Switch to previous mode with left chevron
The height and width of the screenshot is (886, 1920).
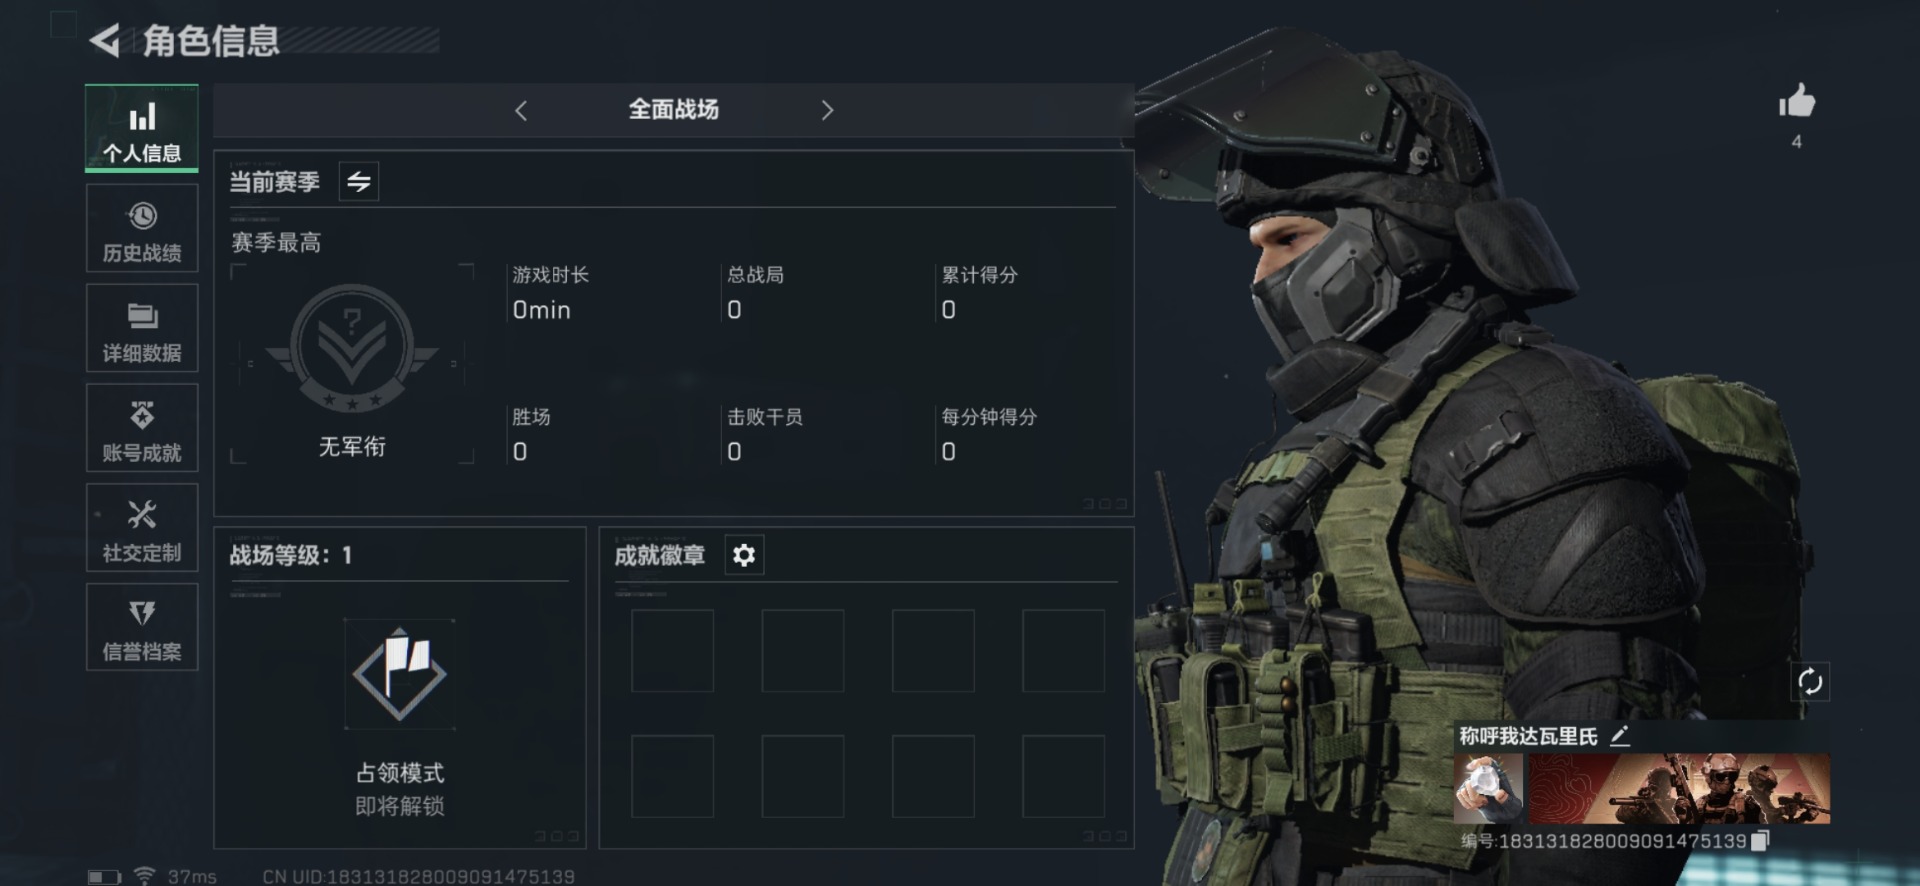click(x=521, y=110)
